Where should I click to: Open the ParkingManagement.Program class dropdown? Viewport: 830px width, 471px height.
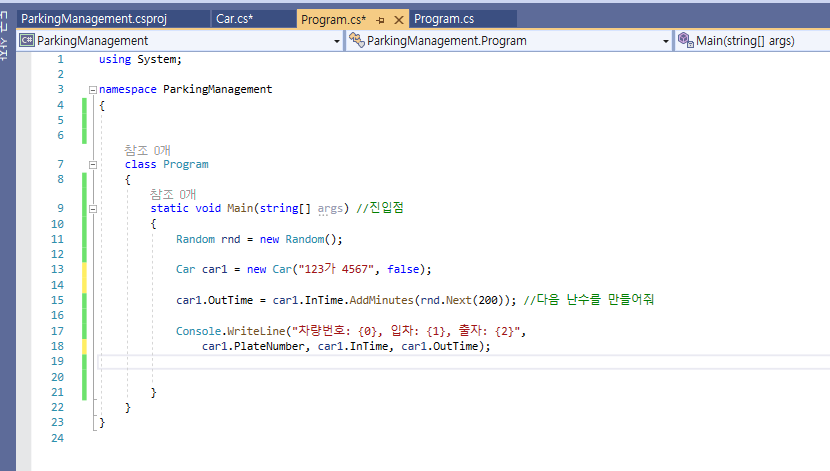tap(666, 41)
